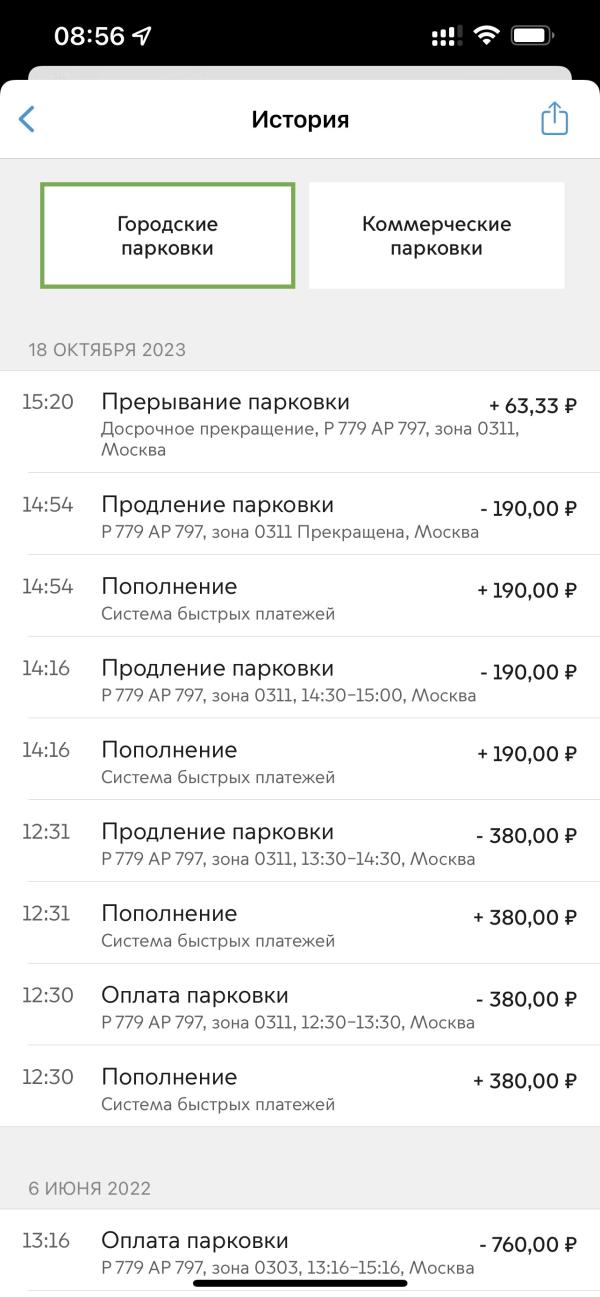Viewport: 600px width, 1297px height.
Task: Open the 6 июня Оплата парковки entry
Action: click(300, 1251)
